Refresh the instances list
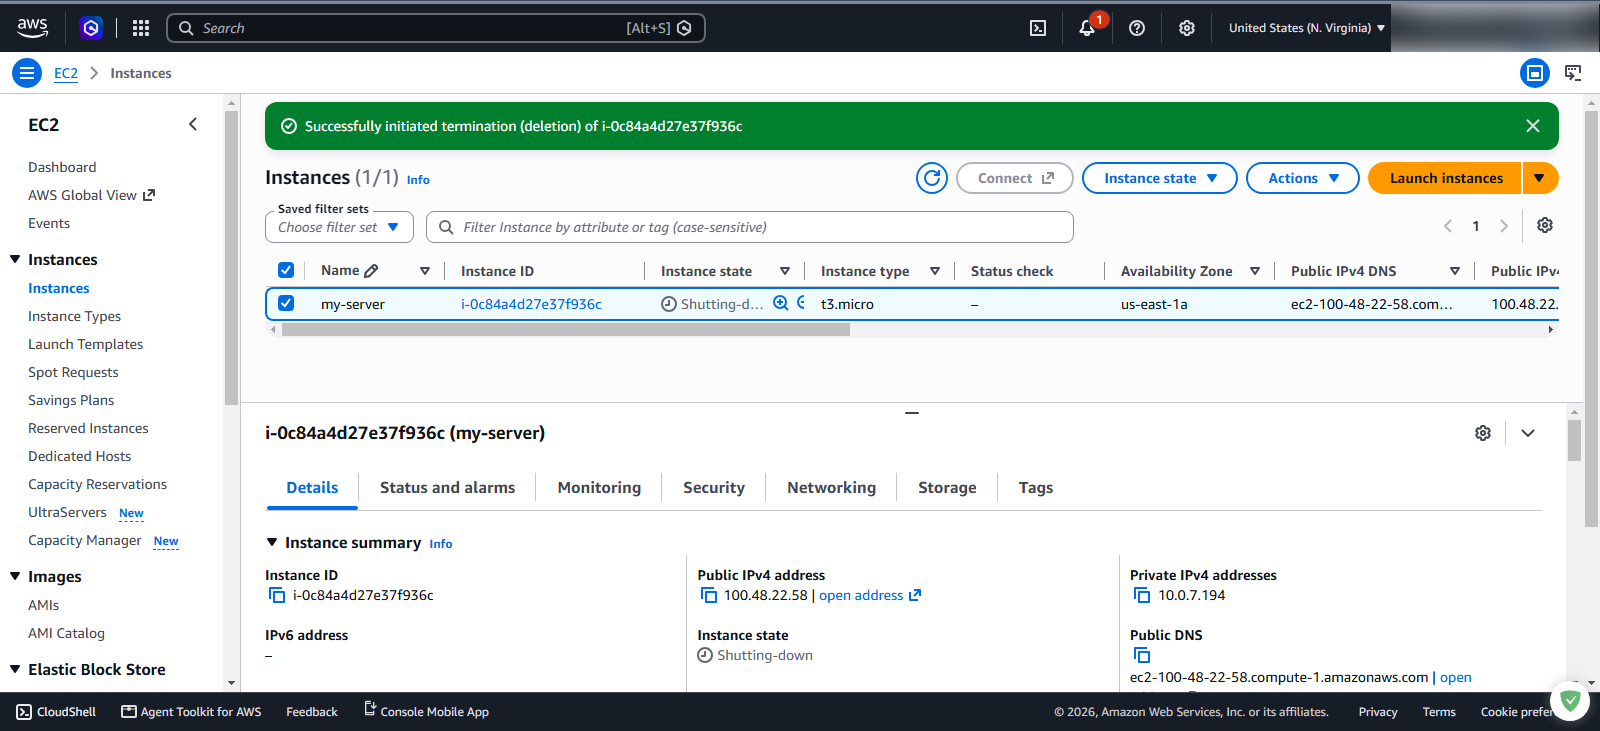The width and height of the screenshot is (1600, 731). click(932, 178)
